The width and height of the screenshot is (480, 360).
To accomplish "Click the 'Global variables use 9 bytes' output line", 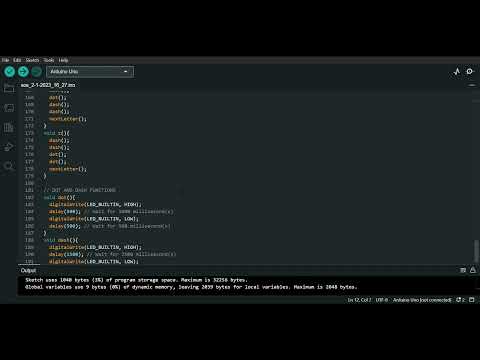I will pos(191,287).
